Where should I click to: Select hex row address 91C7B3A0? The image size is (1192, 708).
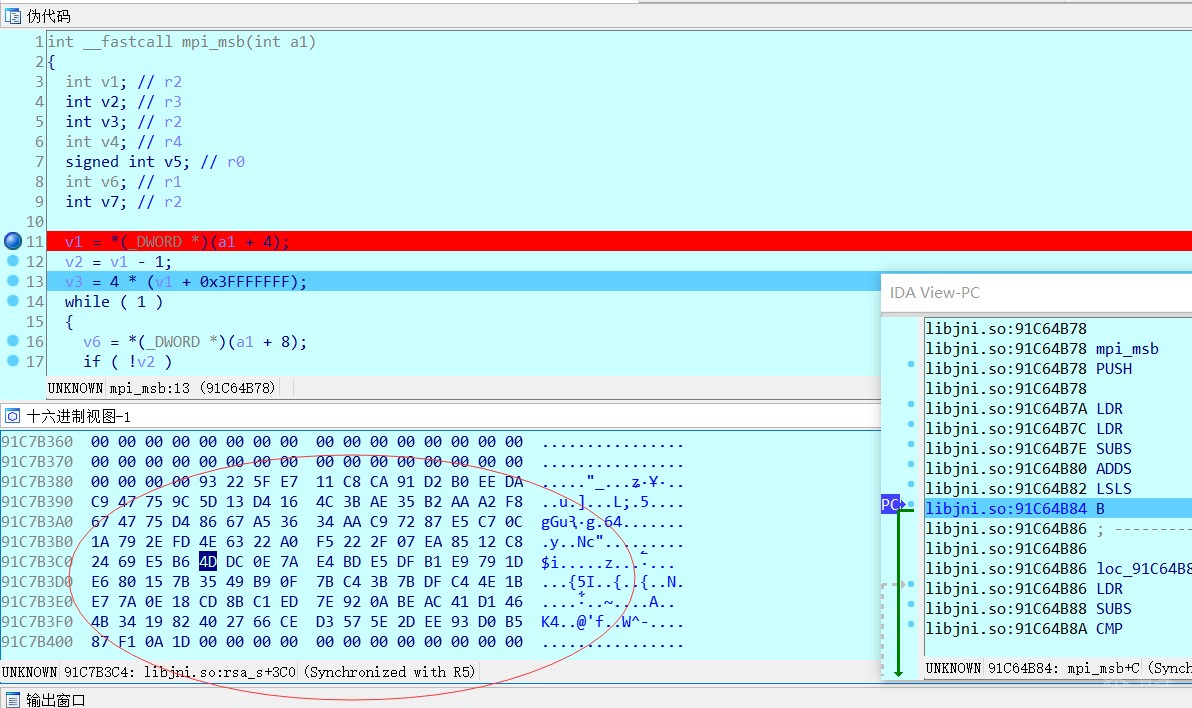click(x=37, y=522)
